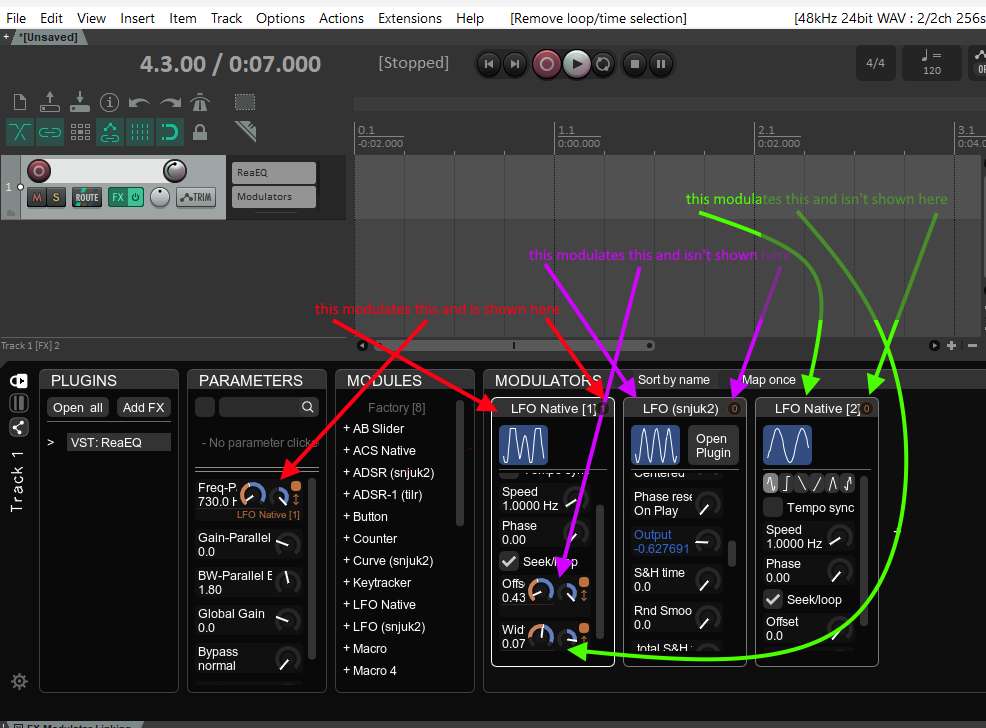986x728 pixels.
Task: Open track 1 ROUTE routing button
Action: 87,197
